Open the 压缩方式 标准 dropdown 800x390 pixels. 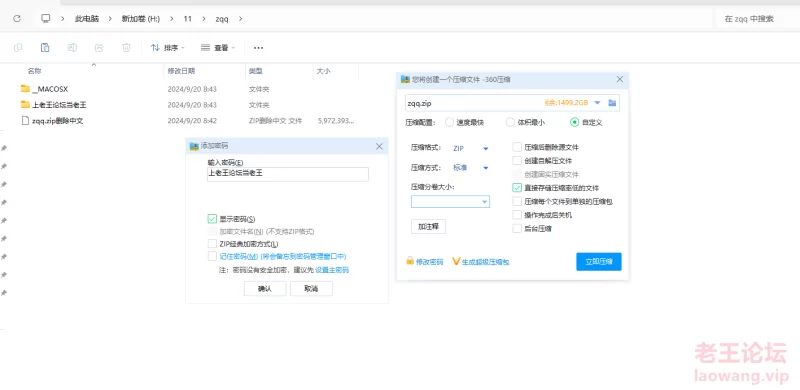pos(485,168)
